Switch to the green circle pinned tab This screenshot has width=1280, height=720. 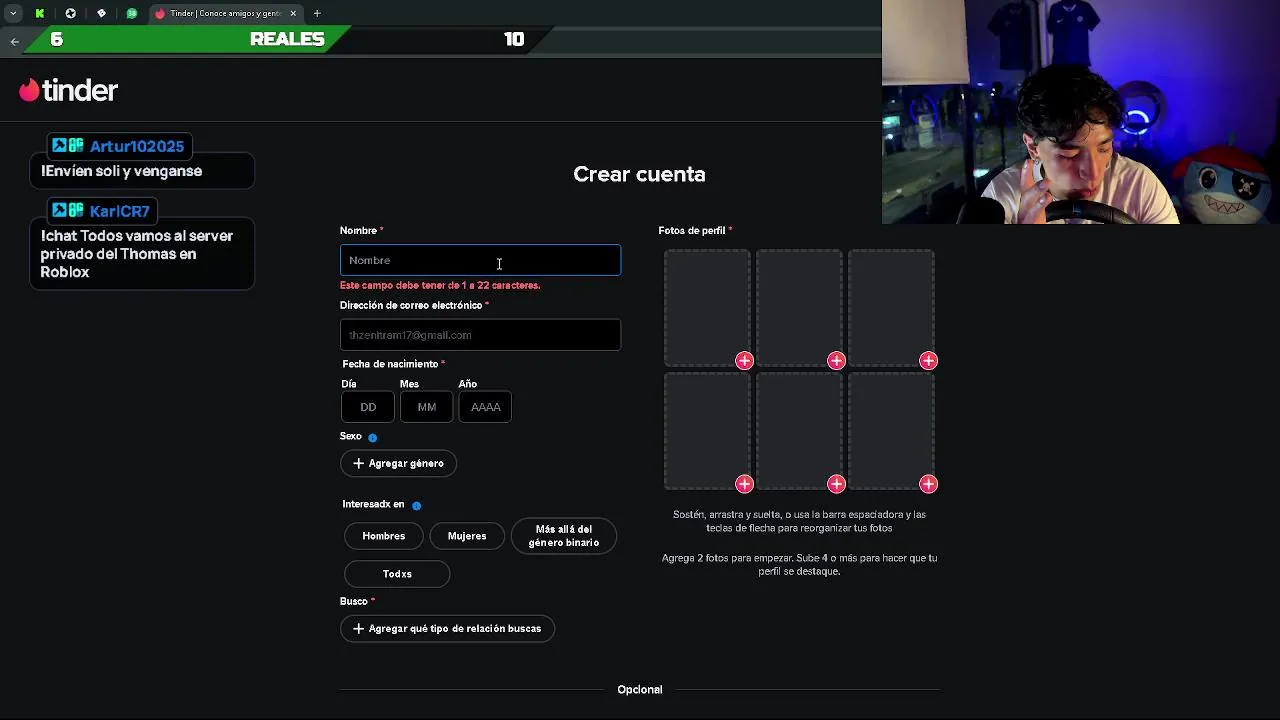[132, 13]
